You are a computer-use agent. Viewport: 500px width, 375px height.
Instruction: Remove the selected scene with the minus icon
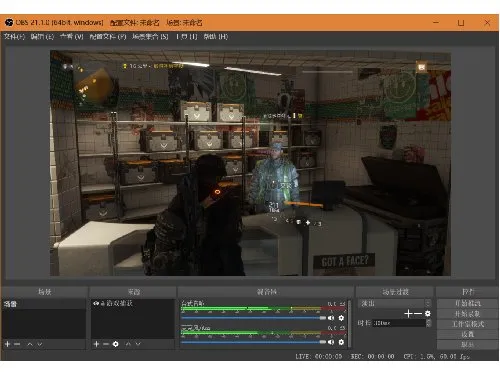[x=17, y=344]
